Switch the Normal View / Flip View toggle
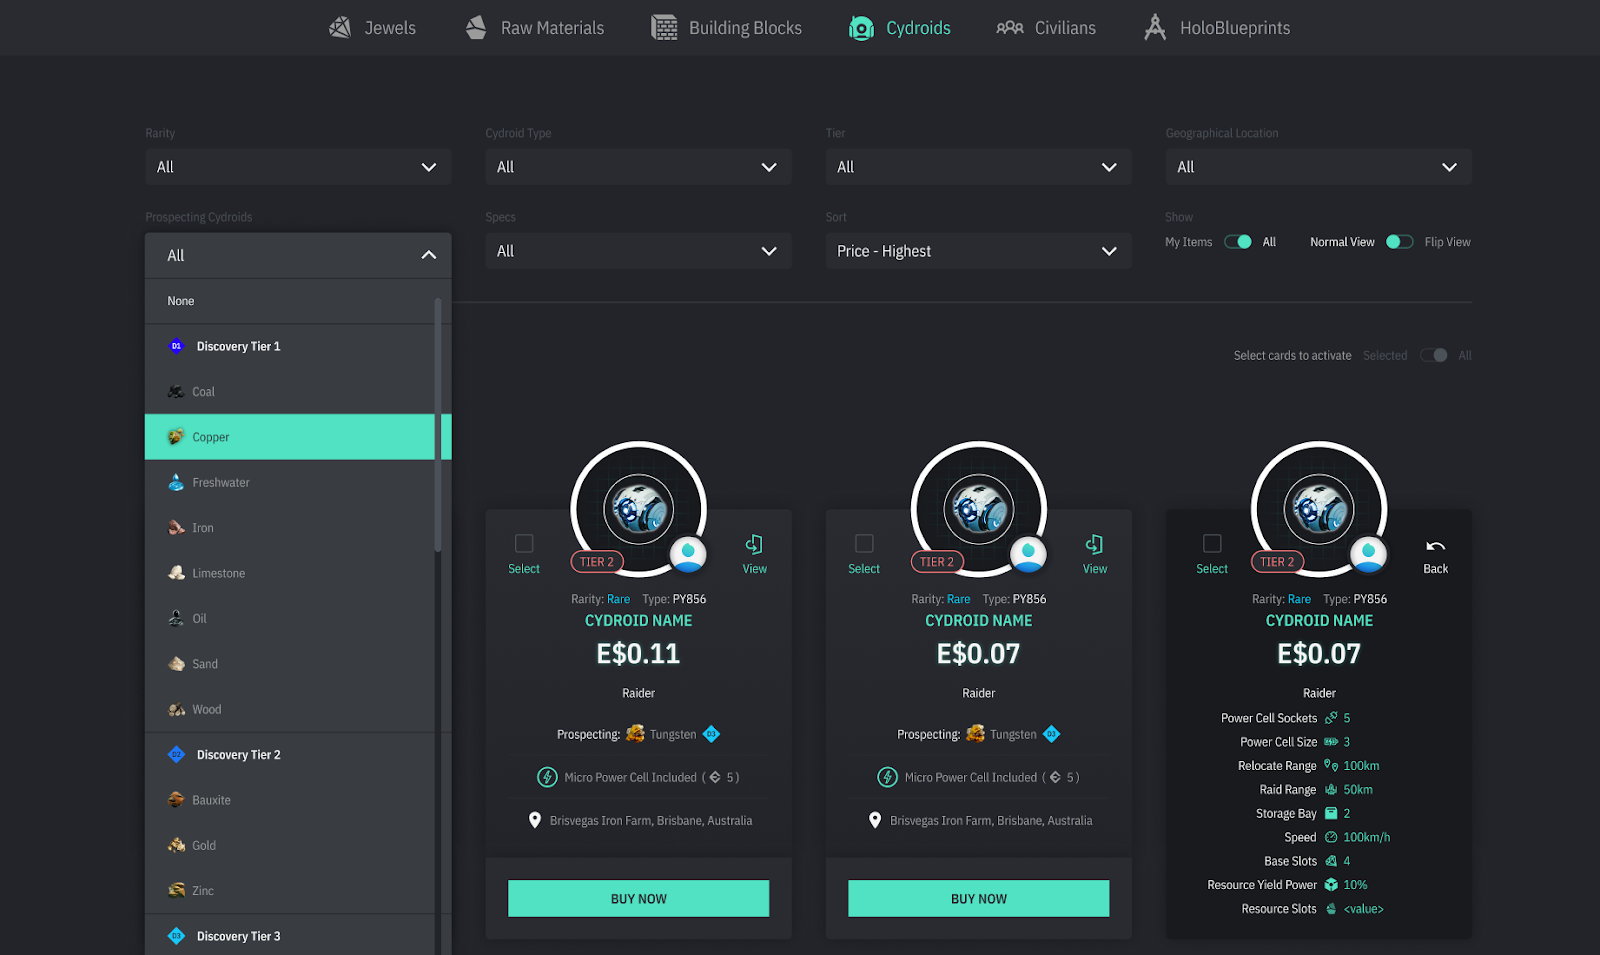1600x955 pixels. 1399,242
